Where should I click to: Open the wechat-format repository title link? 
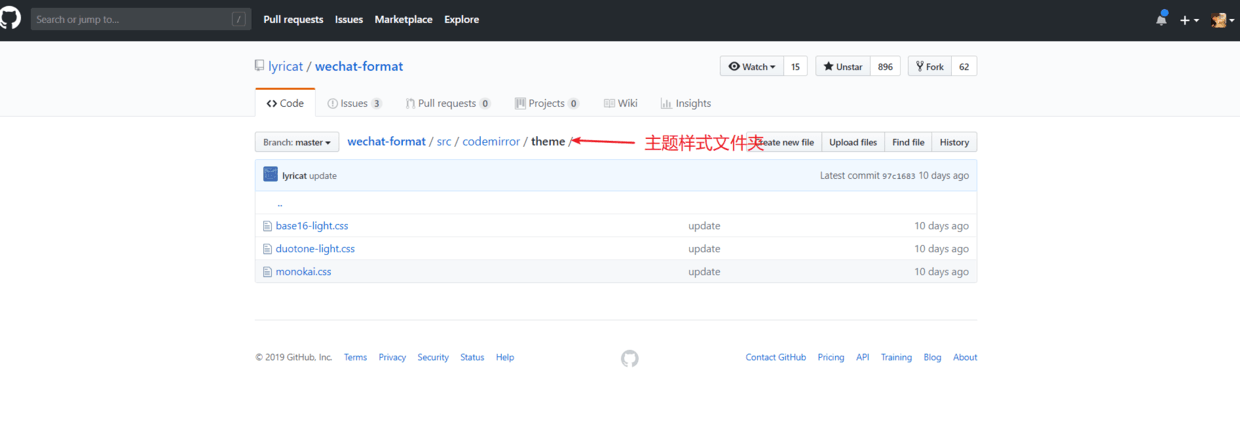pos(359,66)
